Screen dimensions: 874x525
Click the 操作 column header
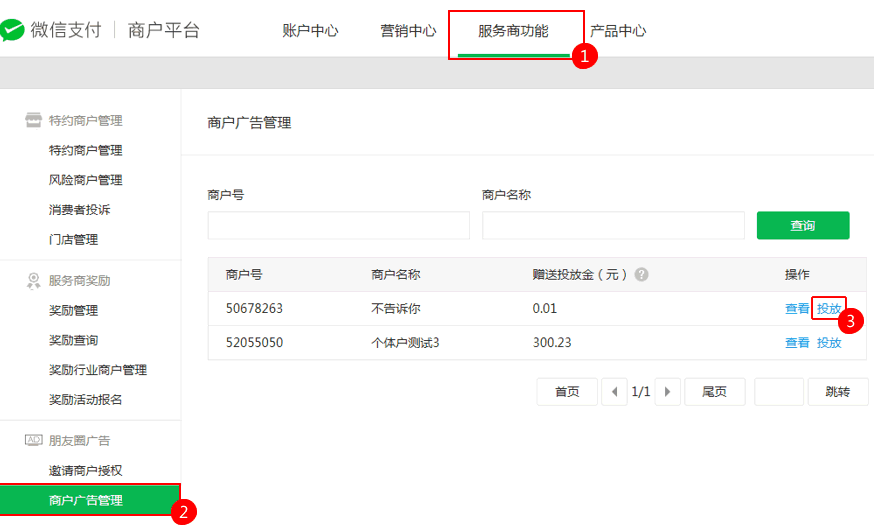[x=797, y=274]
